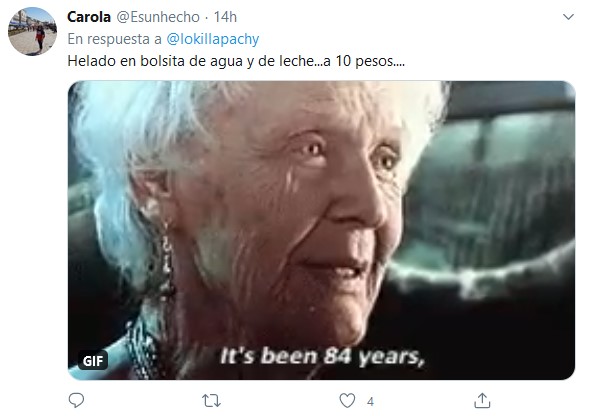The height and width of the screenshot is (416, 590).
Task: Open the share tweet icon
Action: (x=482, y=400)
